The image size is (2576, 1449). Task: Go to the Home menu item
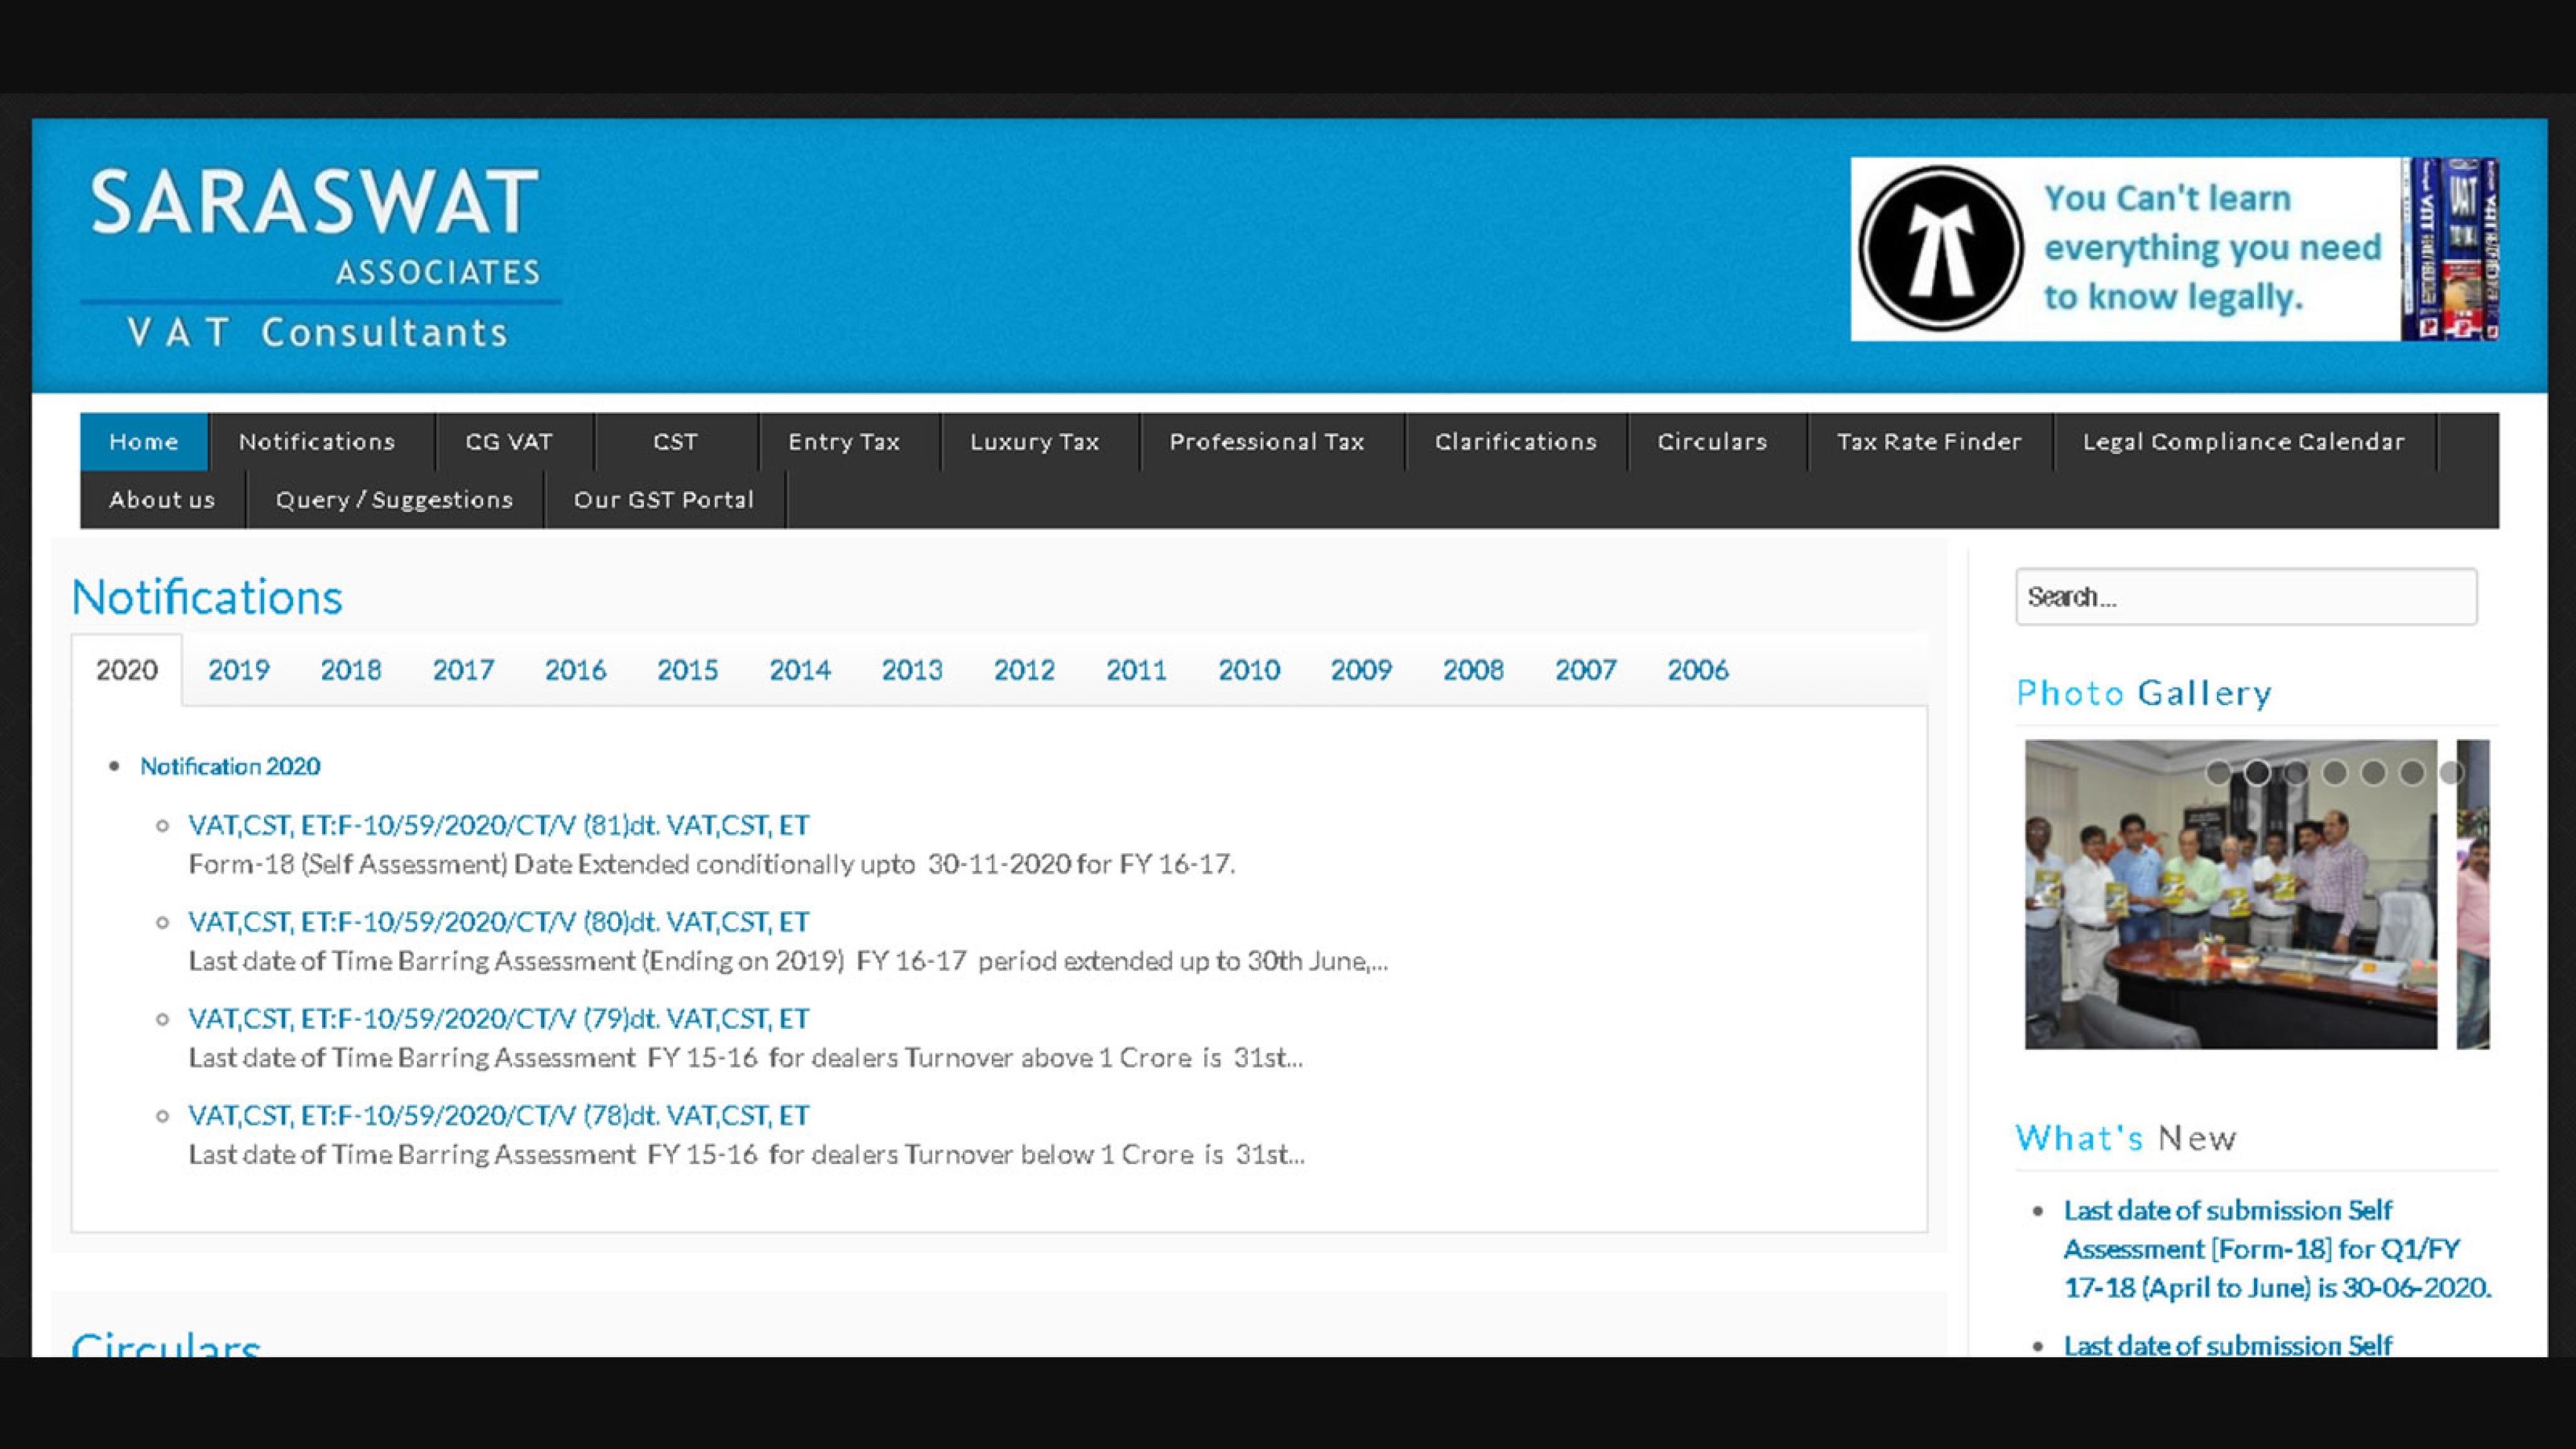pos(144,441)
